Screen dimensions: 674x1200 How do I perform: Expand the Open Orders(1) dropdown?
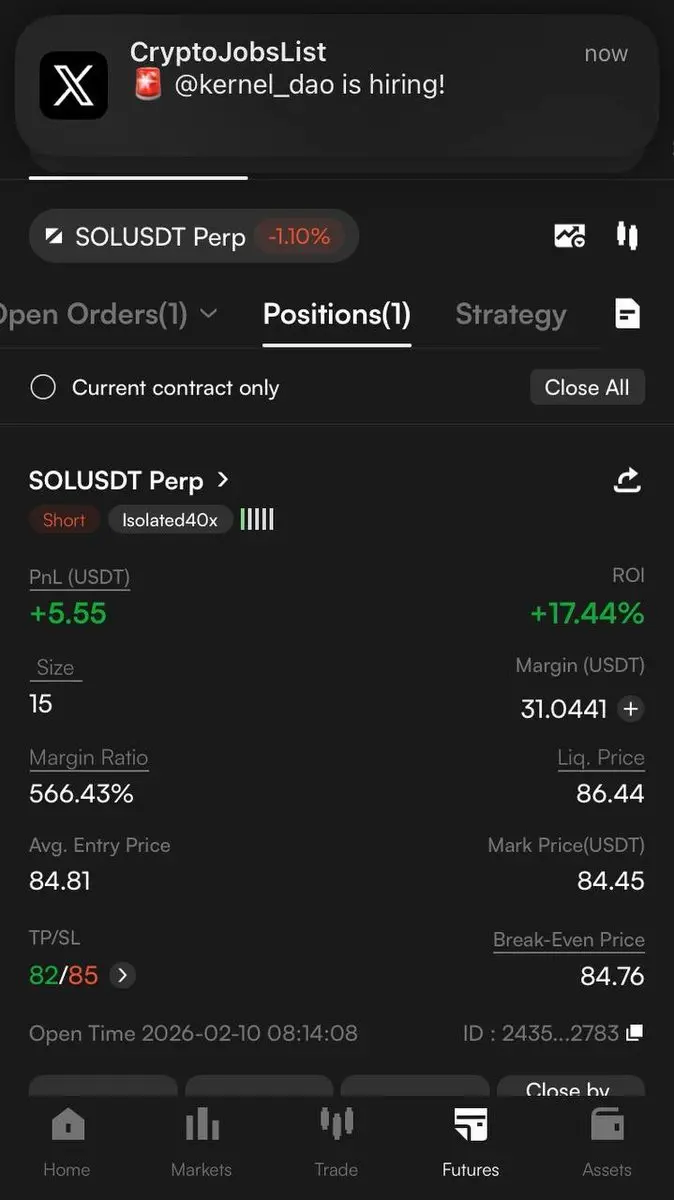coord(209,314)
